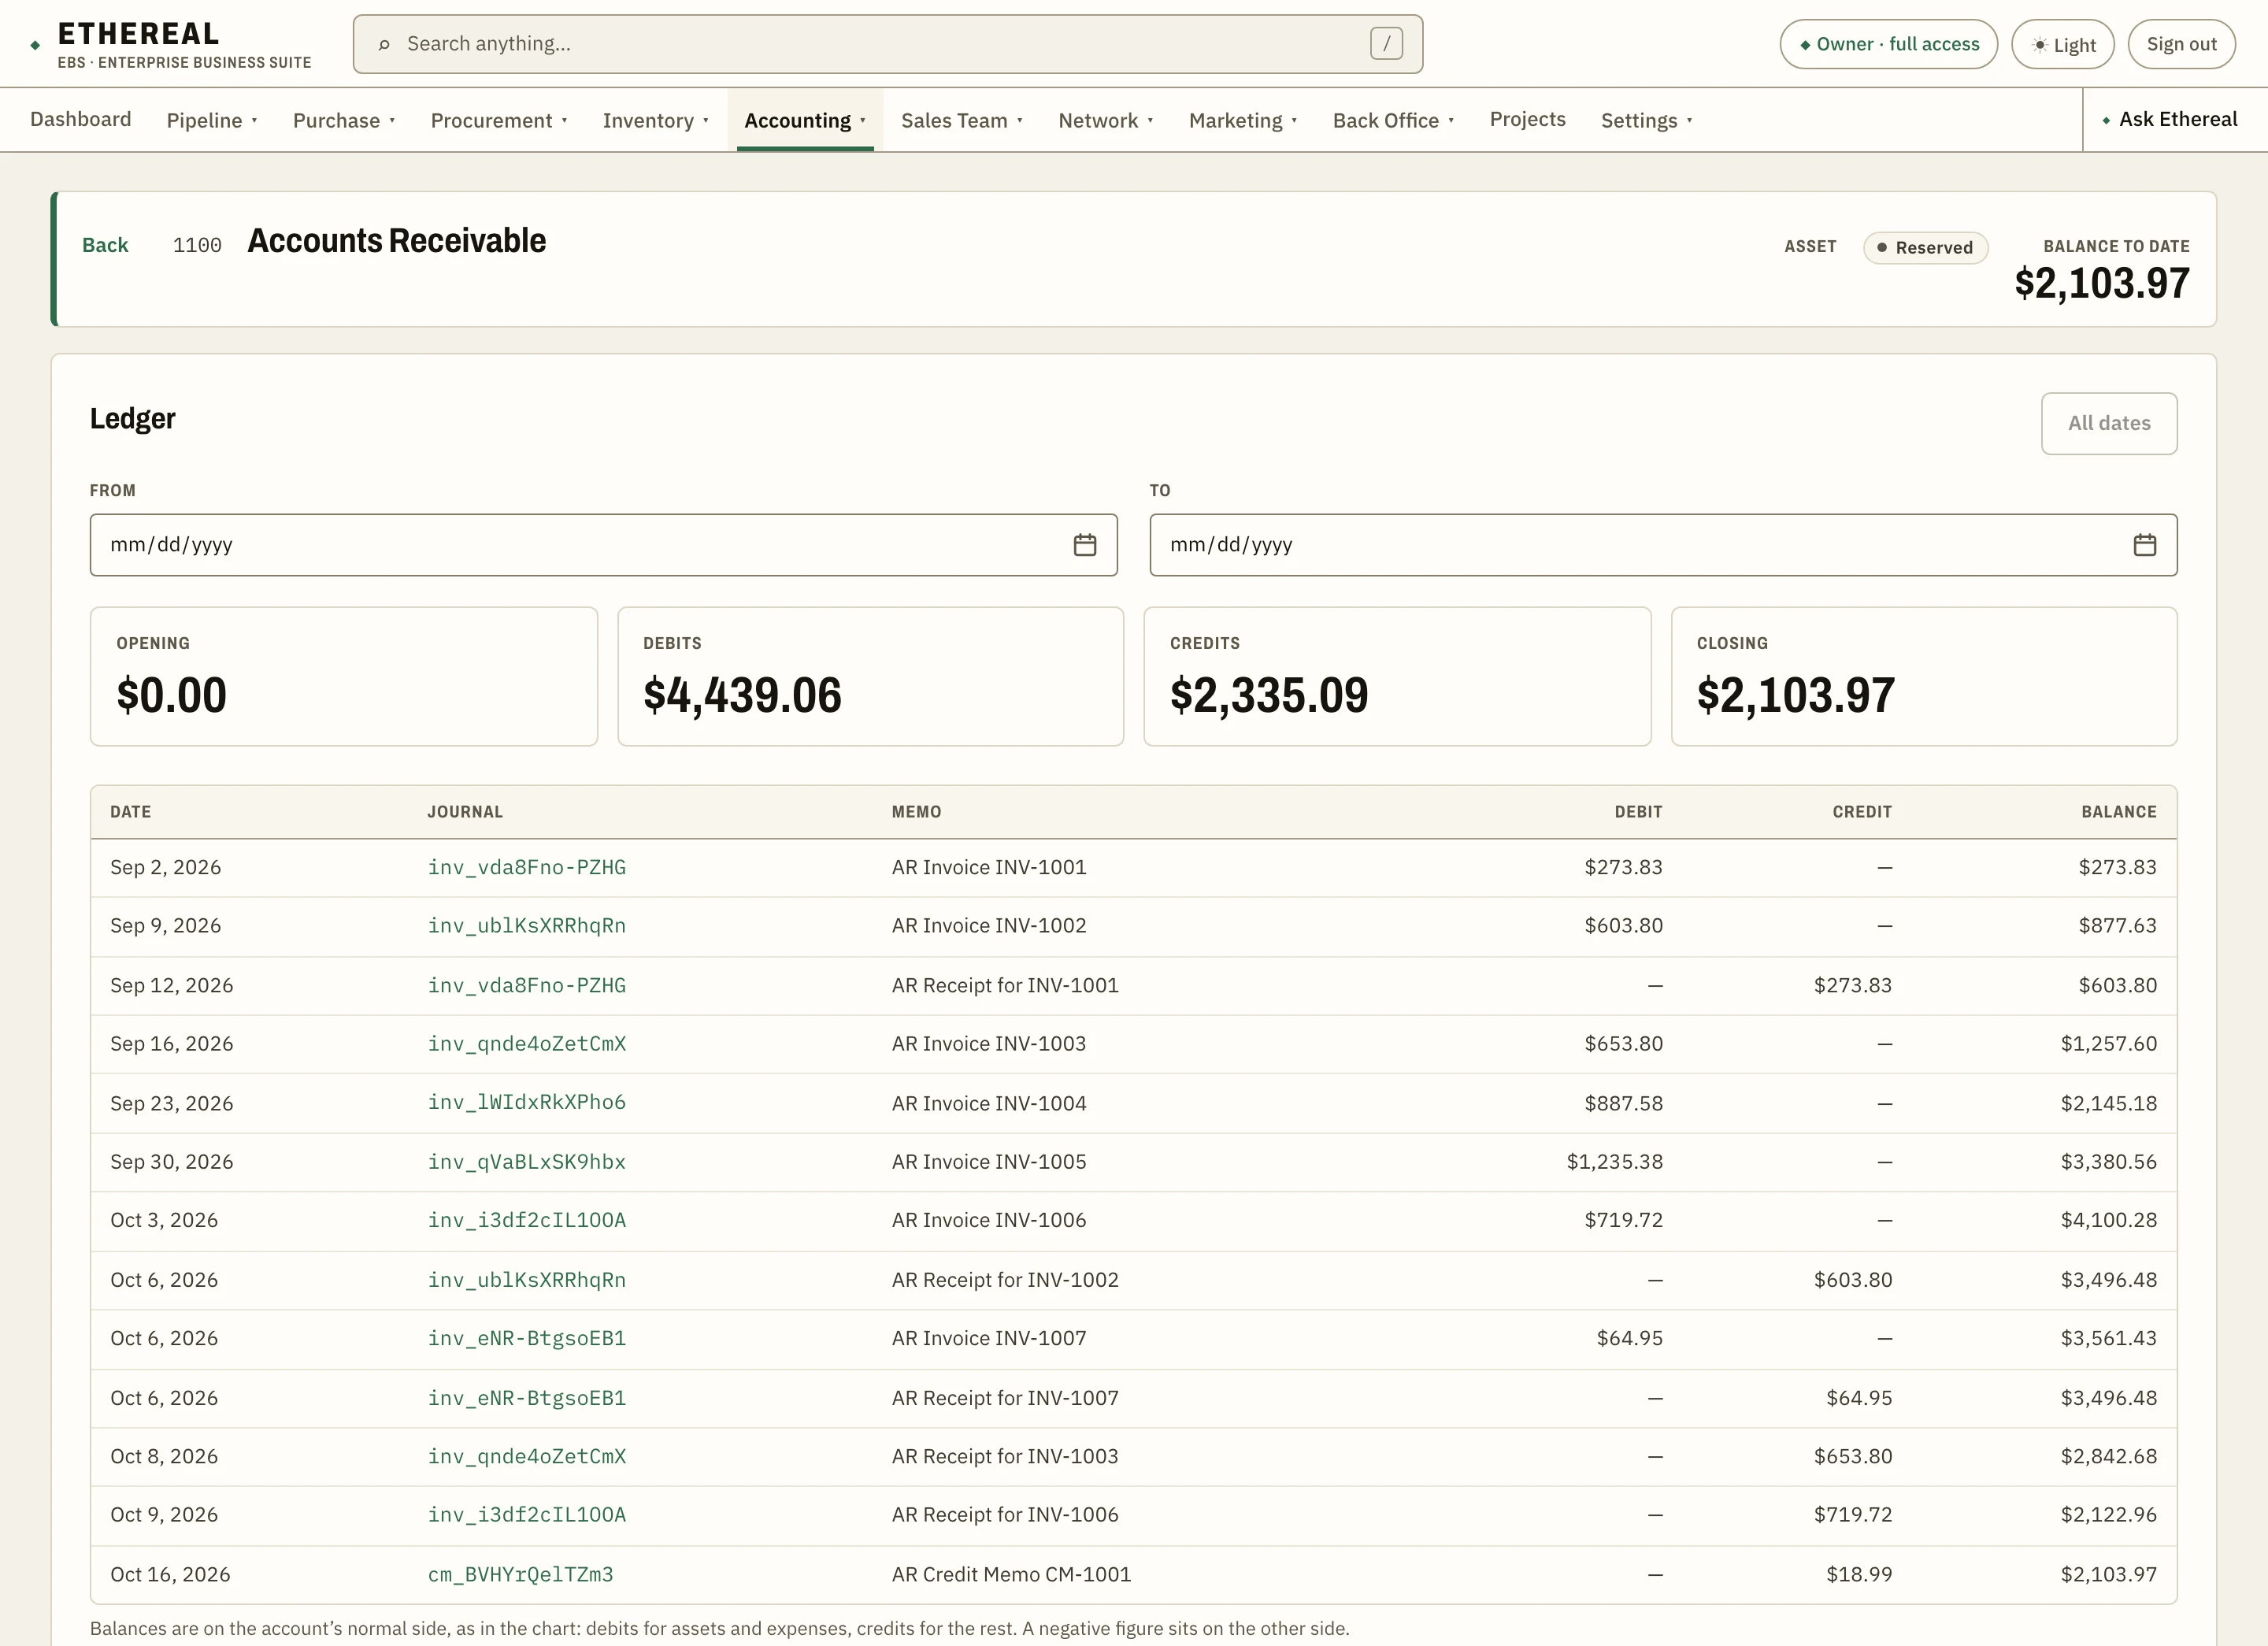Expand the Inventory menu
2268x1646 pixels.
pyautogui.click(x=656, y=120)
